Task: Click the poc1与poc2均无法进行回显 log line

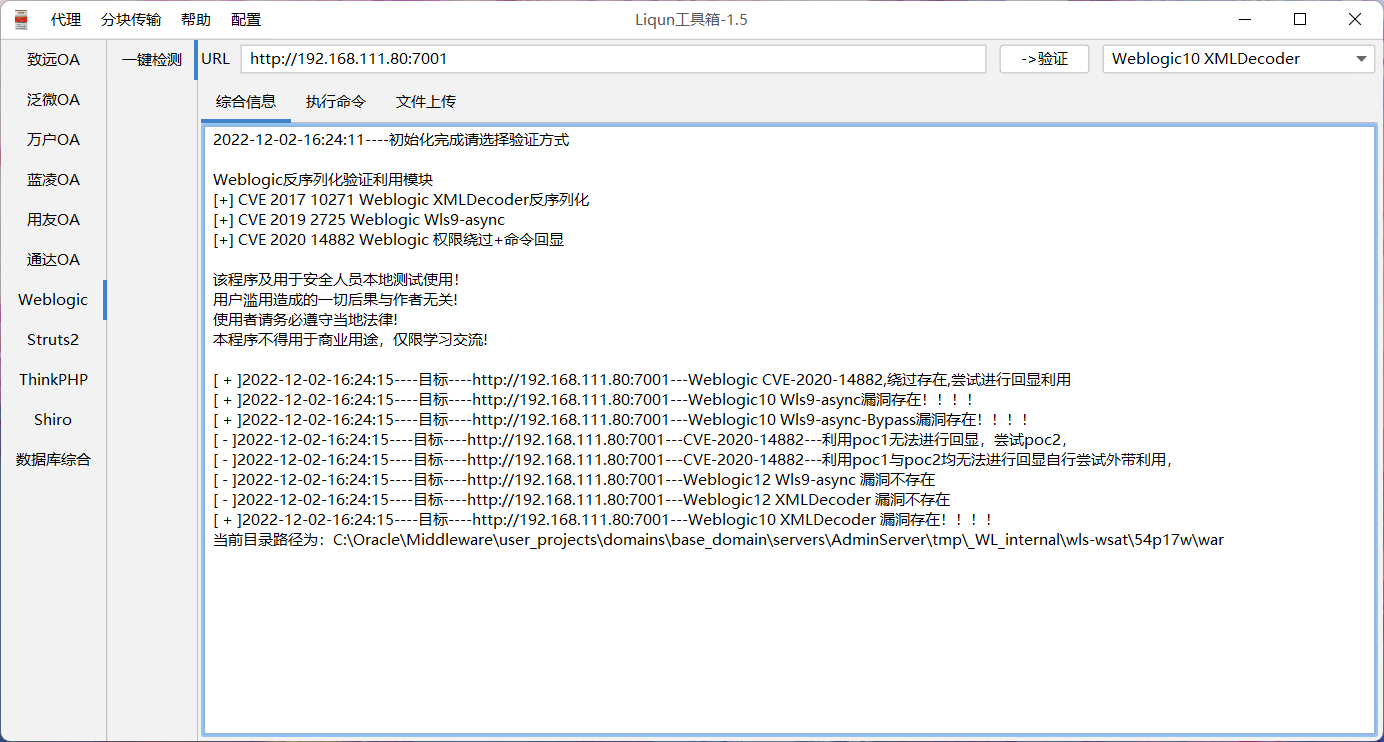Action: coord(692,460)
